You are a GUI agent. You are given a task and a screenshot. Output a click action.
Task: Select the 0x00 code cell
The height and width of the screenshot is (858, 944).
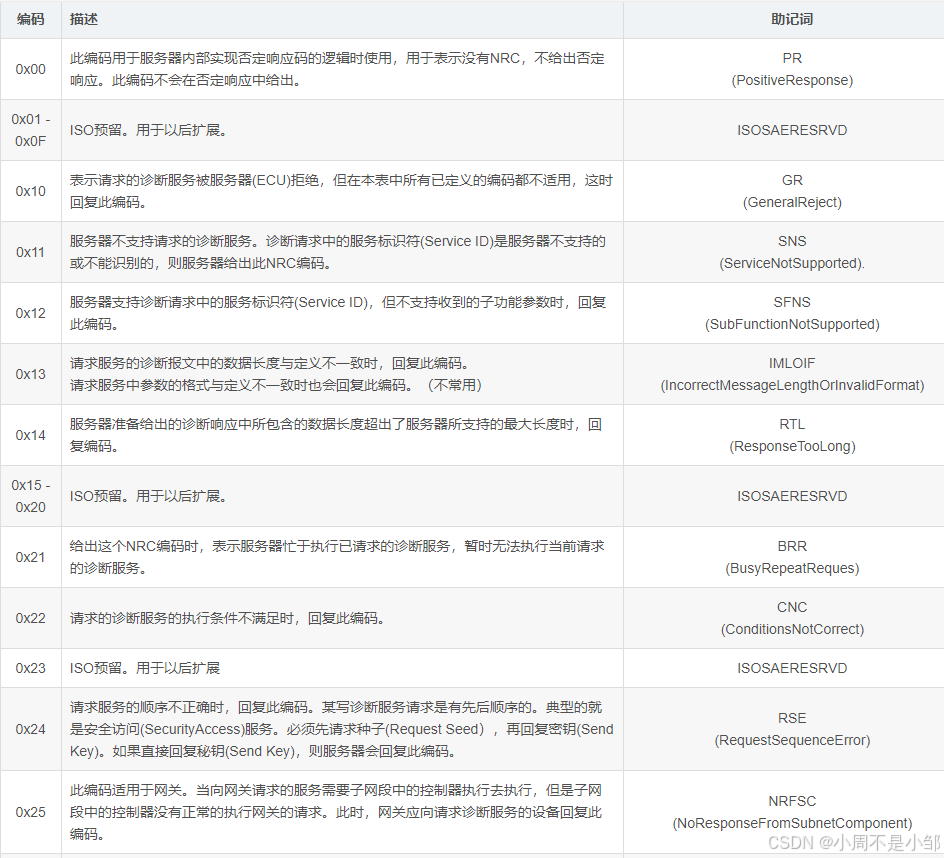(30, 69)
